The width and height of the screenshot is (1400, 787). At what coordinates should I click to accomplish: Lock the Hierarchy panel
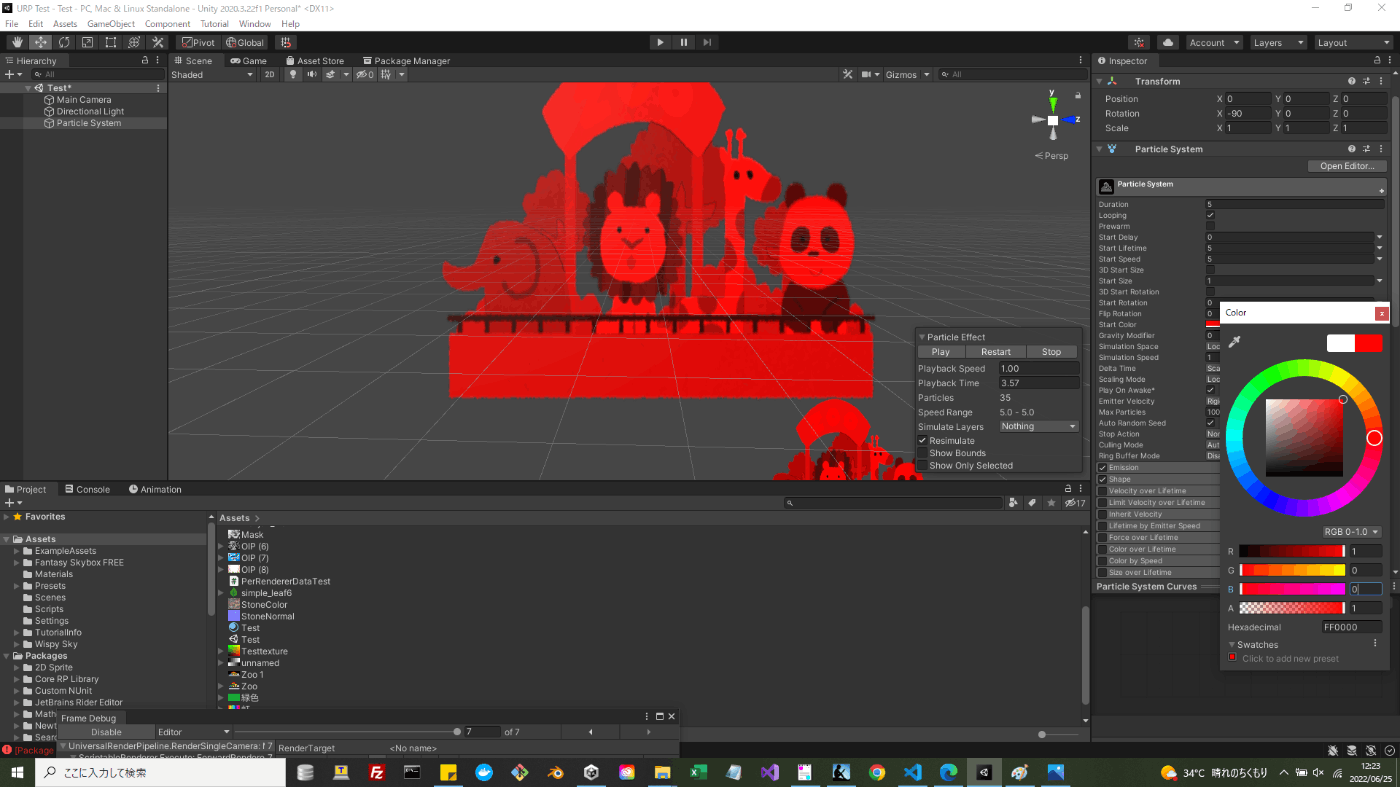(145, 60)
